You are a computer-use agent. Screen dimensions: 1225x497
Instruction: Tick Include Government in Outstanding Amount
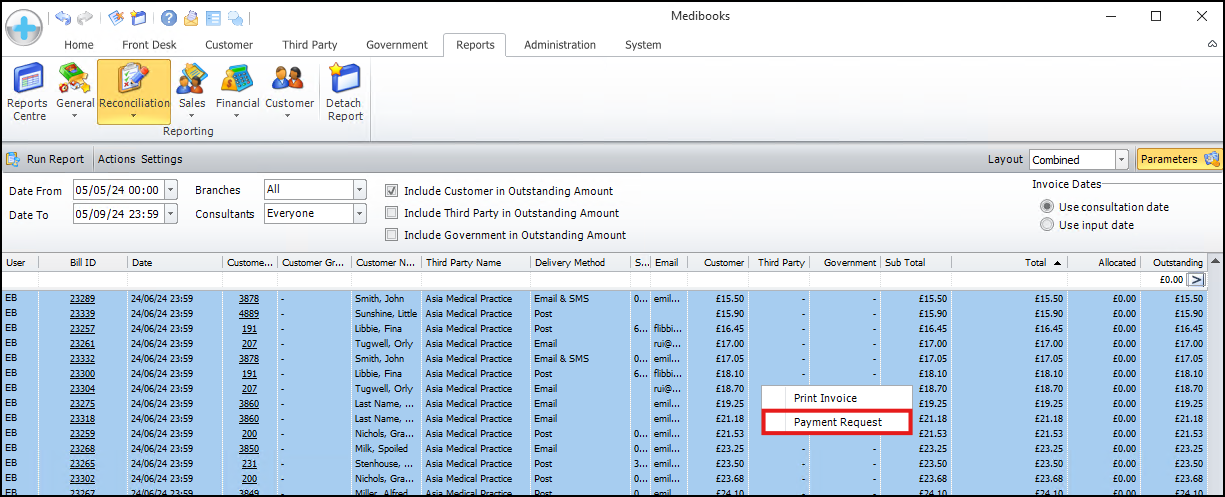point(392,235)
